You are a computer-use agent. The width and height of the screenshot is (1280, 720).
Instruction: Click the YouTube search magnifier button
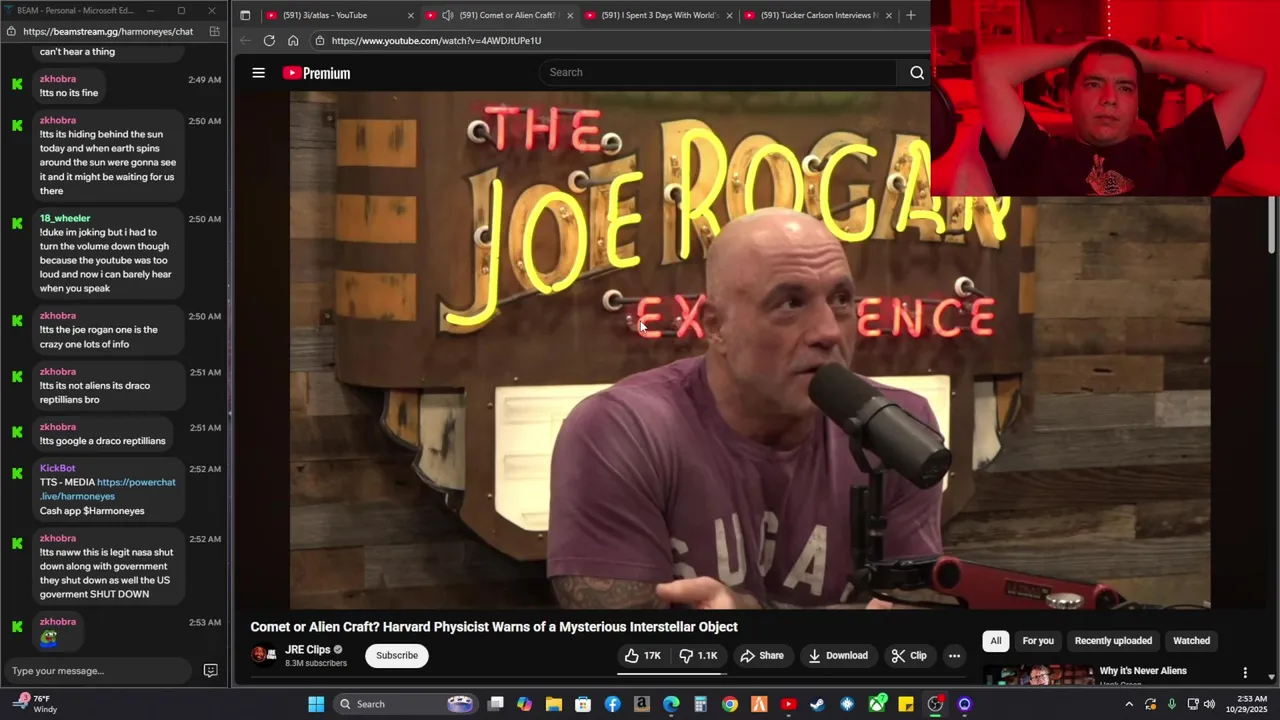click(917, 72)
